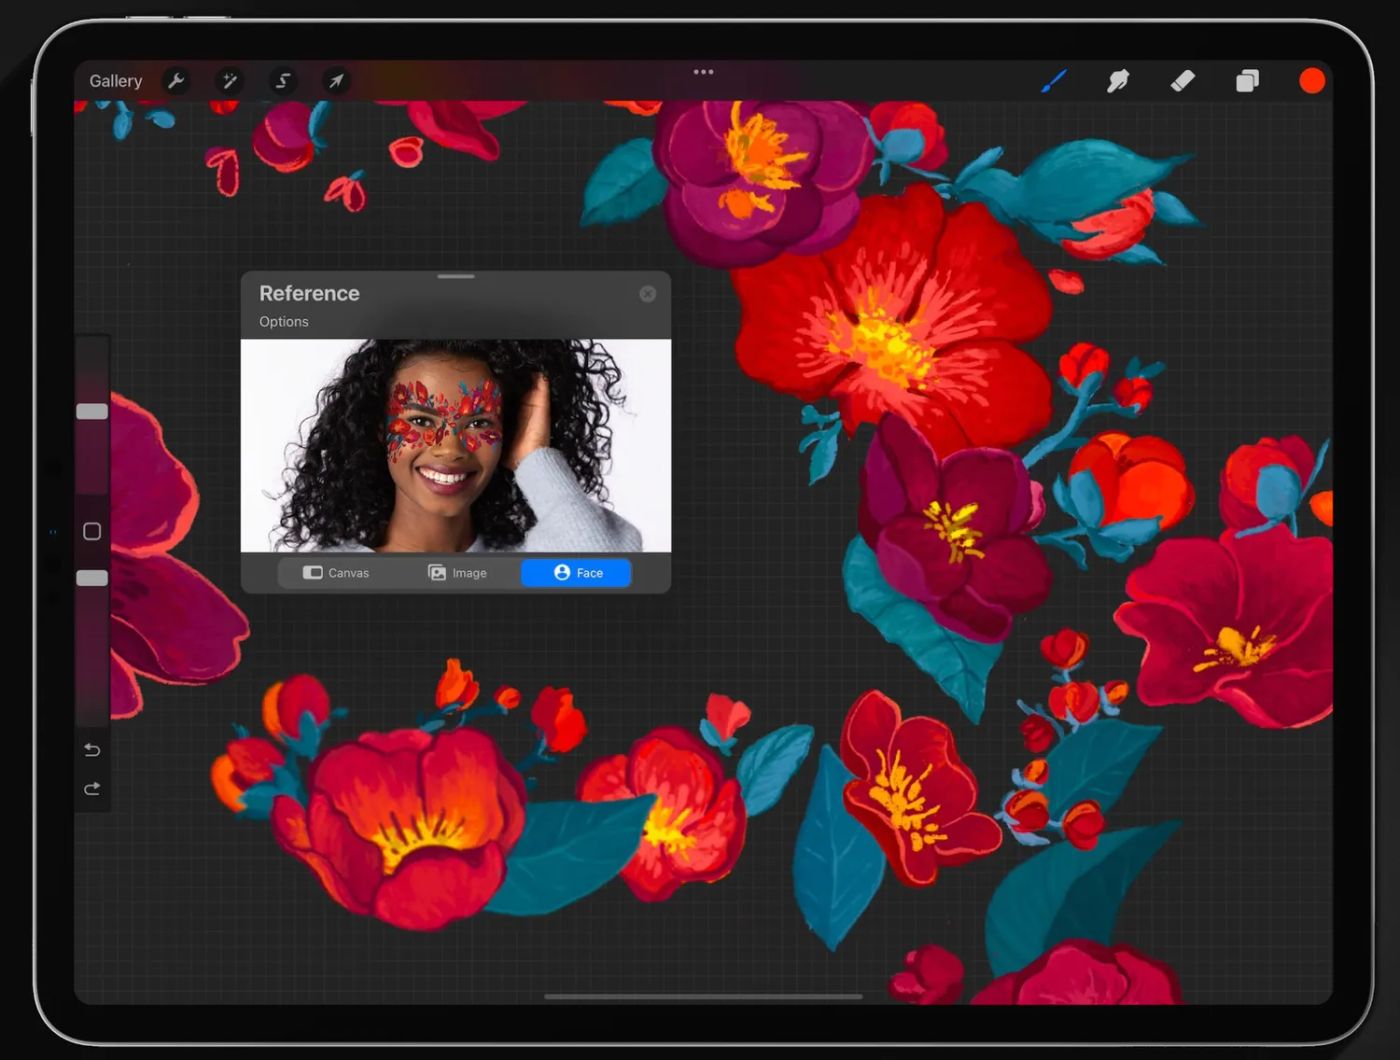Open Reference panel Options

tap(284, 321)
